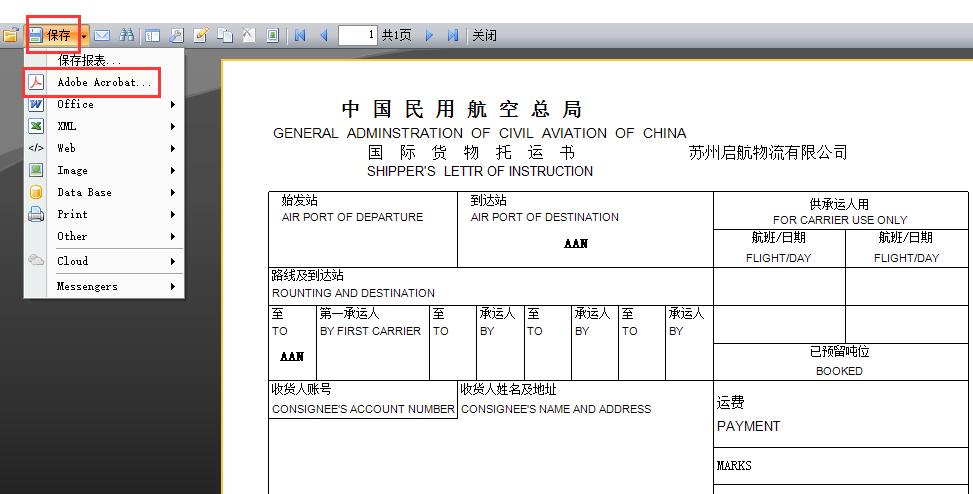Go to the next page arrow
This screenshot has width=973, height=494.
(x=430, y=35)
